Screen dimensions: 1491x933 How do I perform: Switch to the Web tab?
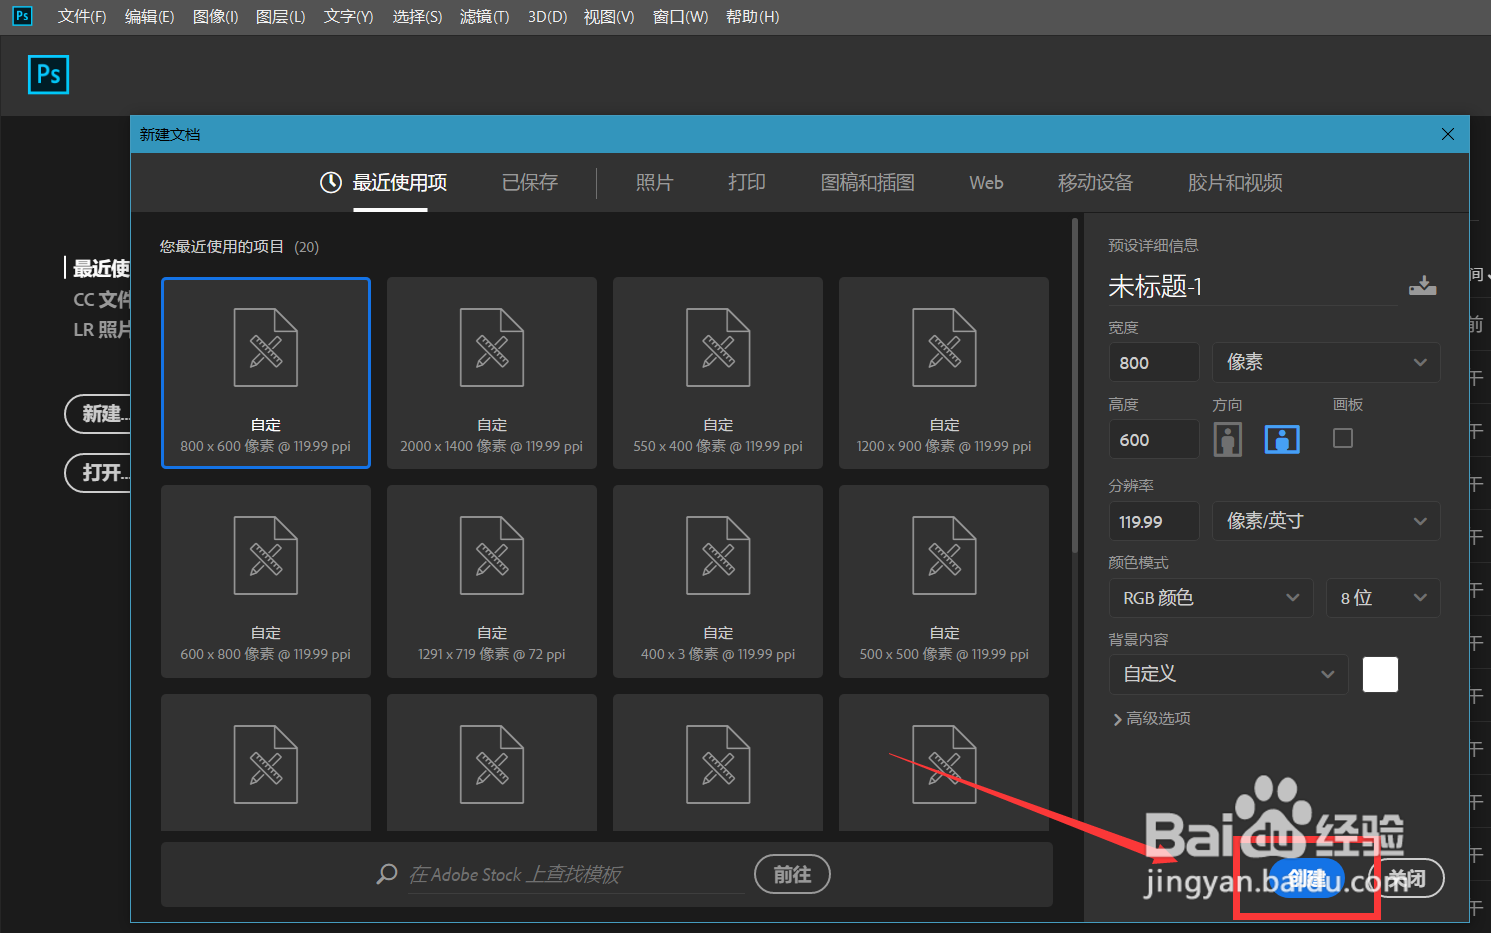click(986, 182)
